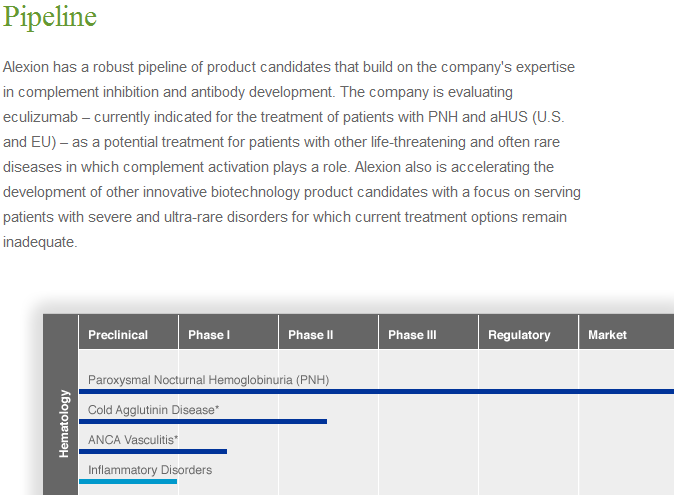Click the ANCA Vasculitis label

click(133, 440)
